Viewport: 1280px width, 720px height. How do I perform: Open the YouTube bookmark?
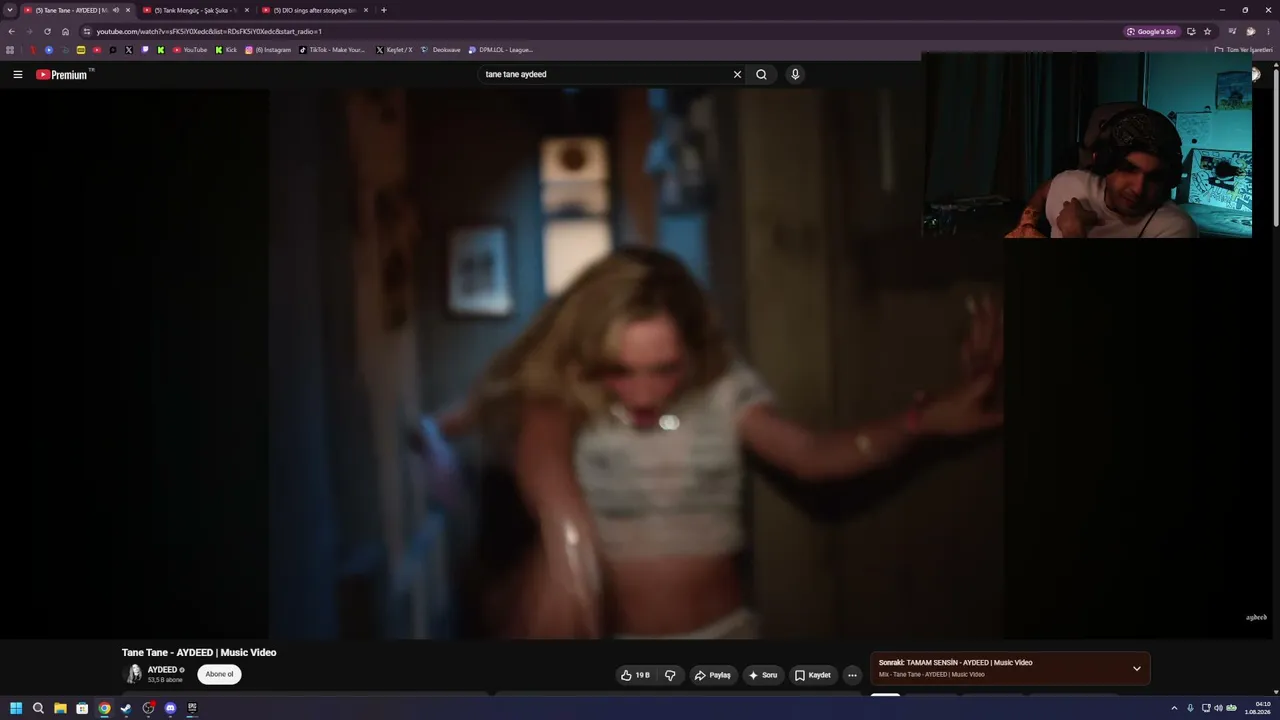click(190, 49)
